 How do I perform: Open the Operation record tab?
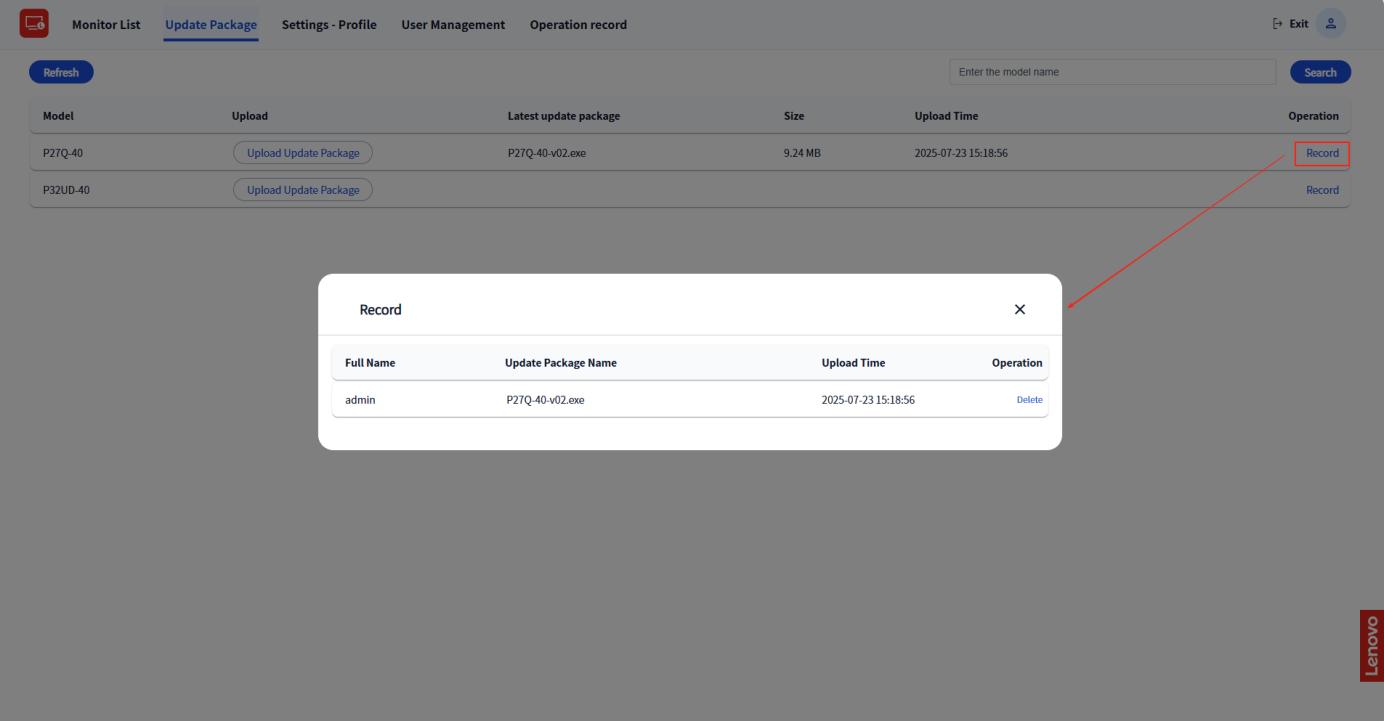[578, 24]
